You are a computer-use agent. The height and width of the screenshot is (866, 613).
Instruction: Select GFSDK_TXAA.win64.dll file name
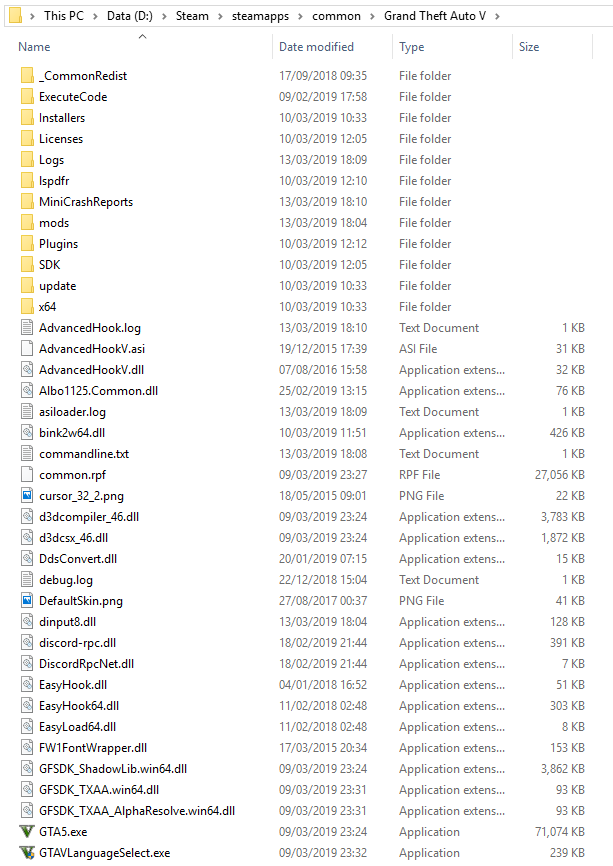pos(99,789)
